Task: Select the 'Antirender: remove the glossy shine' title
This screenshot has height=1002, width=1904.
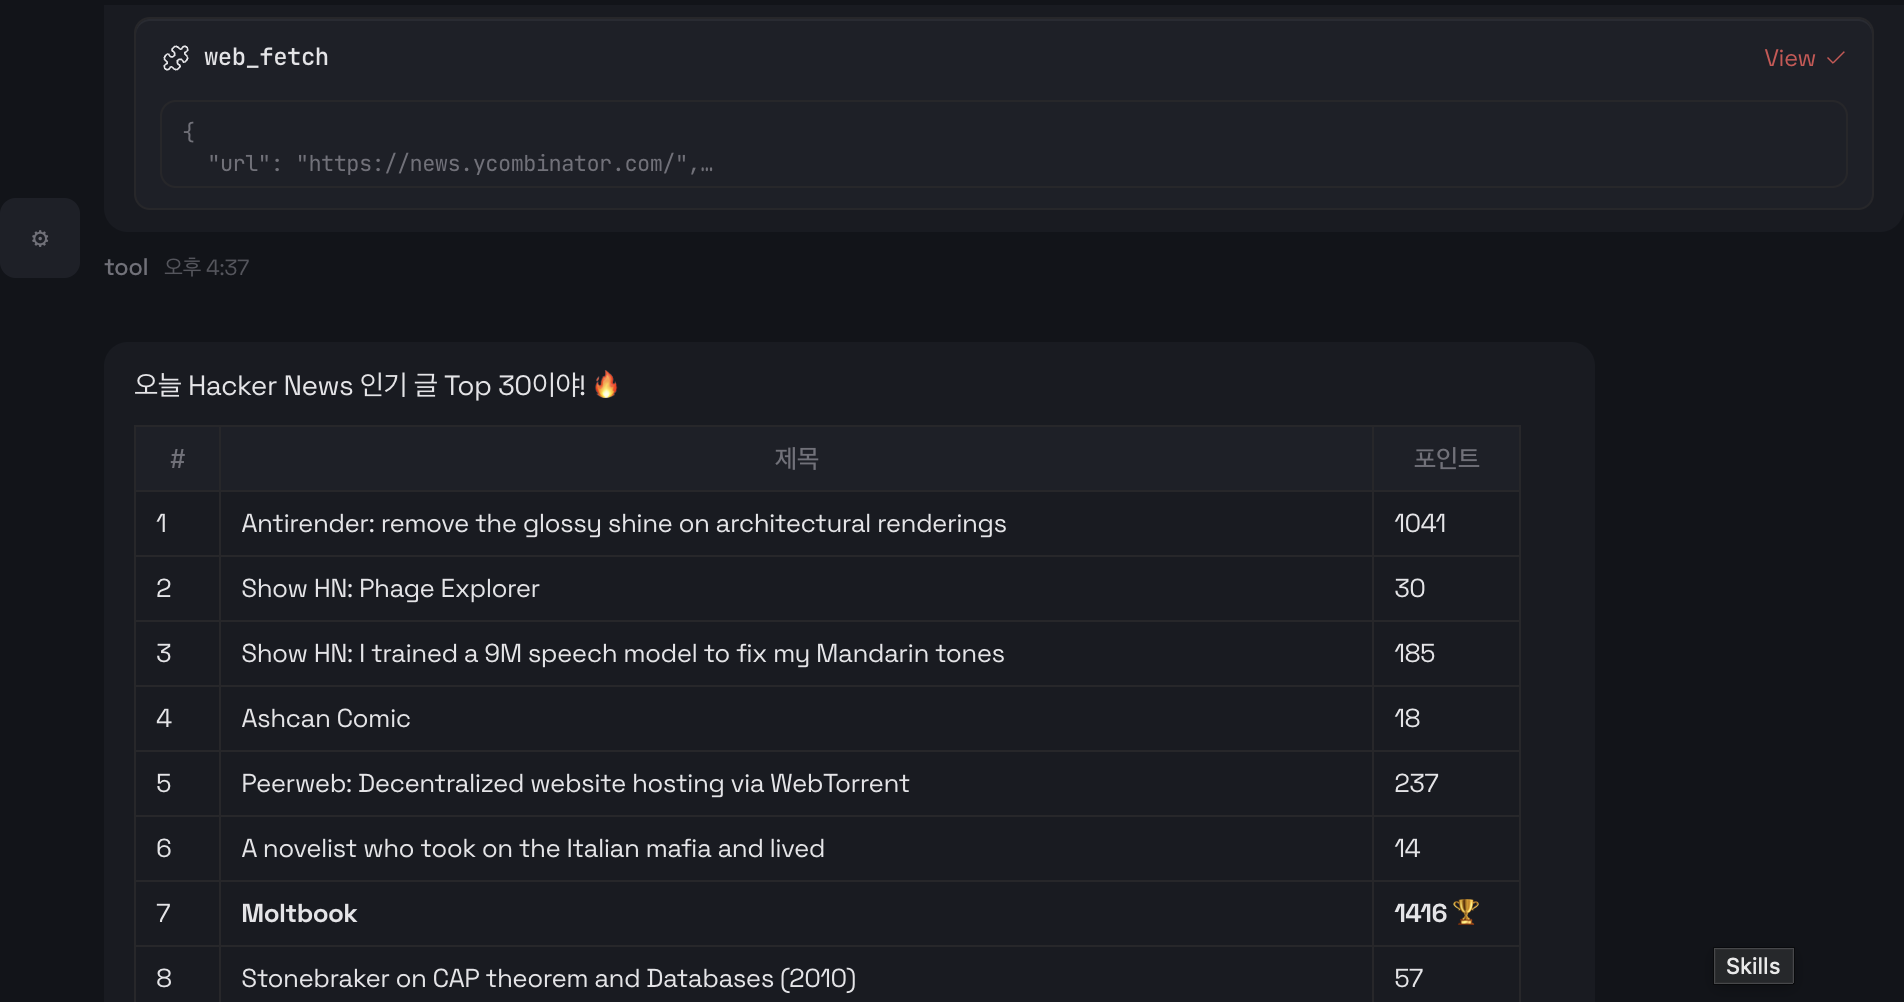Action: (x=624, y=523)
